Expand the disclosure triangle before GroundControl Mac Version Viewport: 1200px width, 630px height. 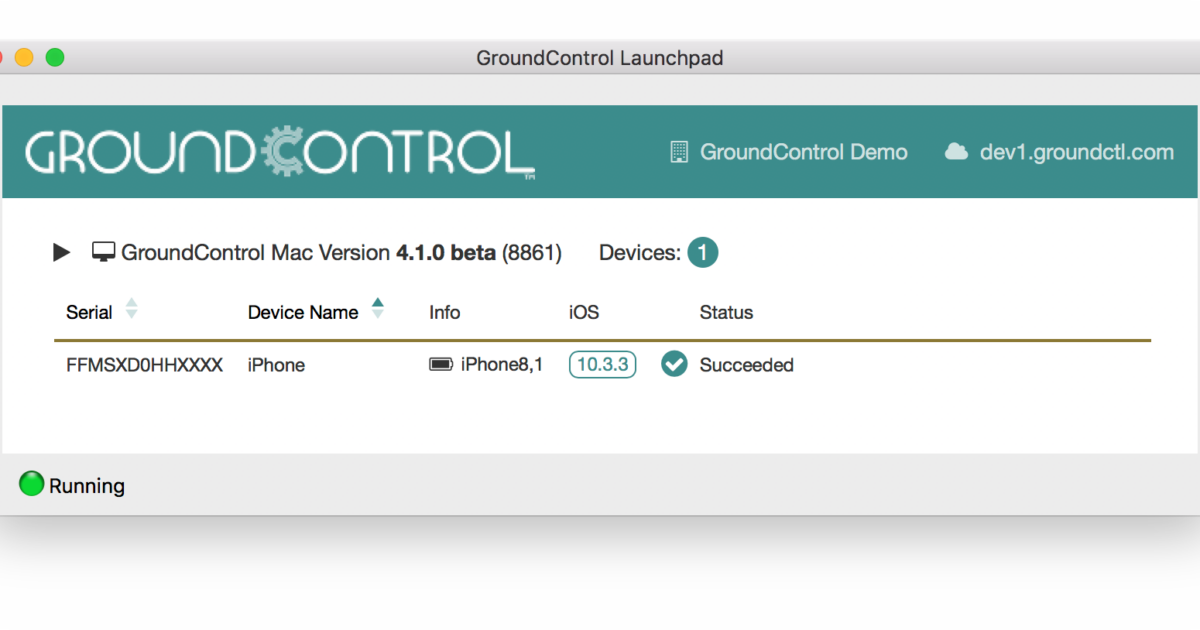tap(61, 252)
